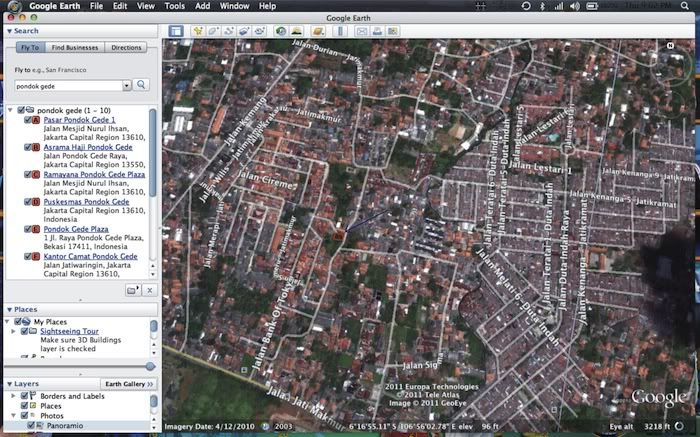700x437 pixels.
Task: Click the red placemark pin on the map
Action: 339,235
